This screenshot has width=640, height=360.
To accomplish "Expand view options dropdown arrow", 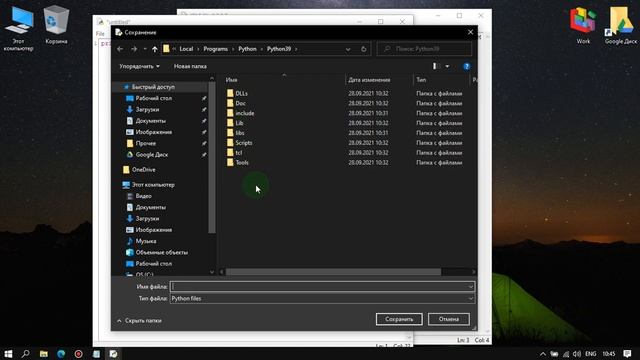I will click(x=447, y=66).
